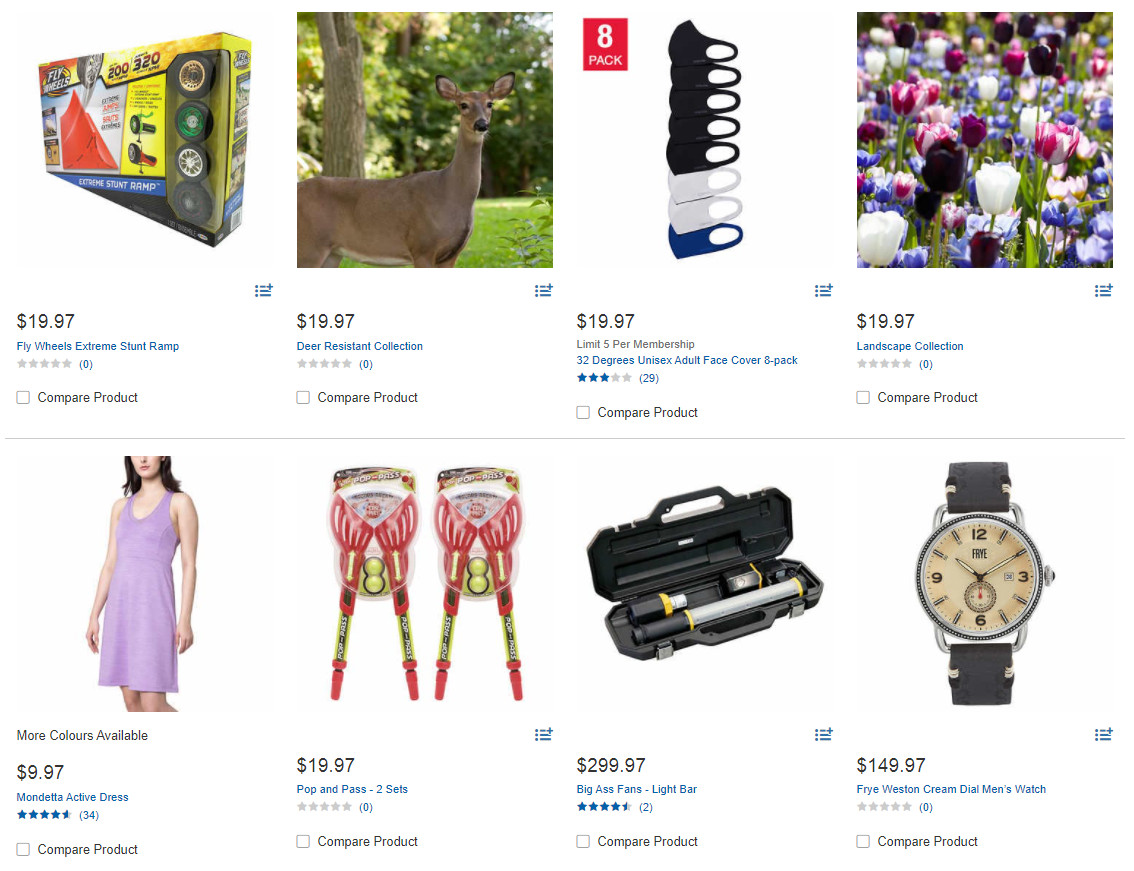Open Frye Weston Cream Dial Men's Watch link
Screen dimensions: 1134x871
click(x=951, y=789)
